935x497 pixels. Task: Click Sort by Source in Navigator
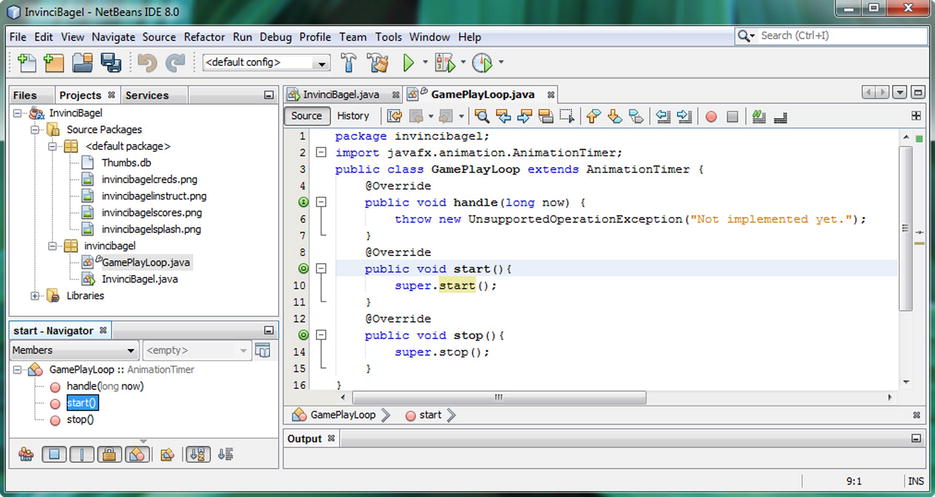pyautogui.click(x=225, y=455)
